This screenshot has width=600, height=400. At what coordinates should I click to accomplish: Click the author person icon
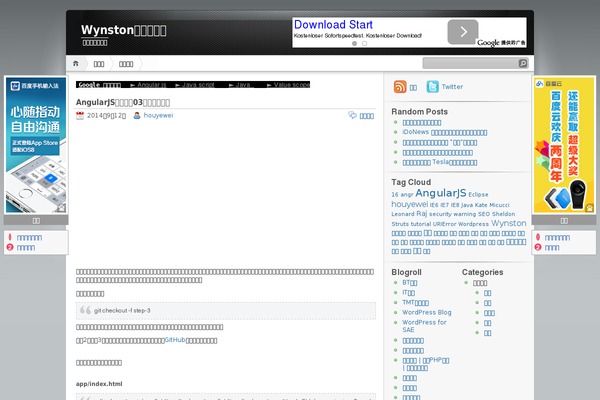(137, 116)
